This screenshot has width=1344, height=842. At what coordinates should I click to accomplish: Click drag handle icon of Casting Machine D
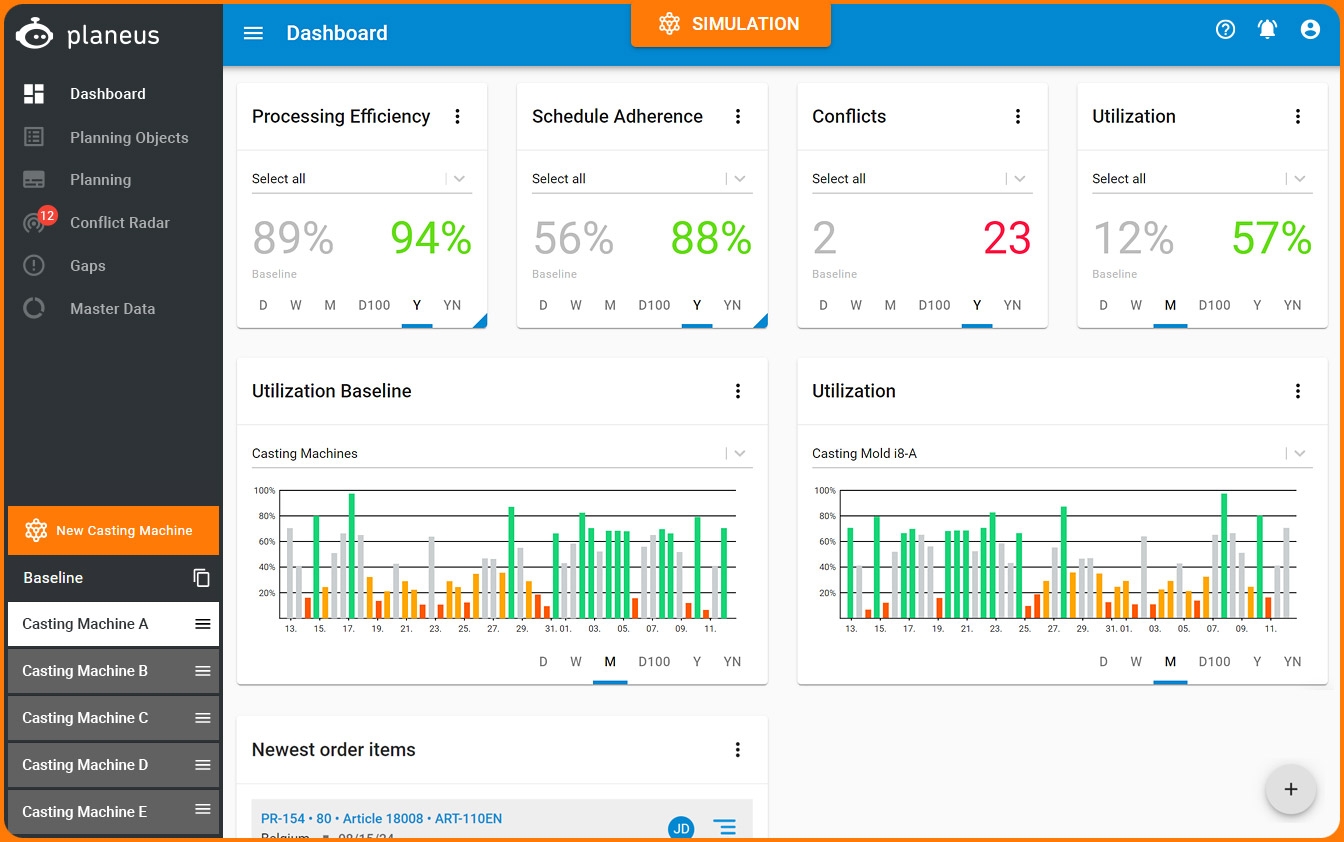203,765
